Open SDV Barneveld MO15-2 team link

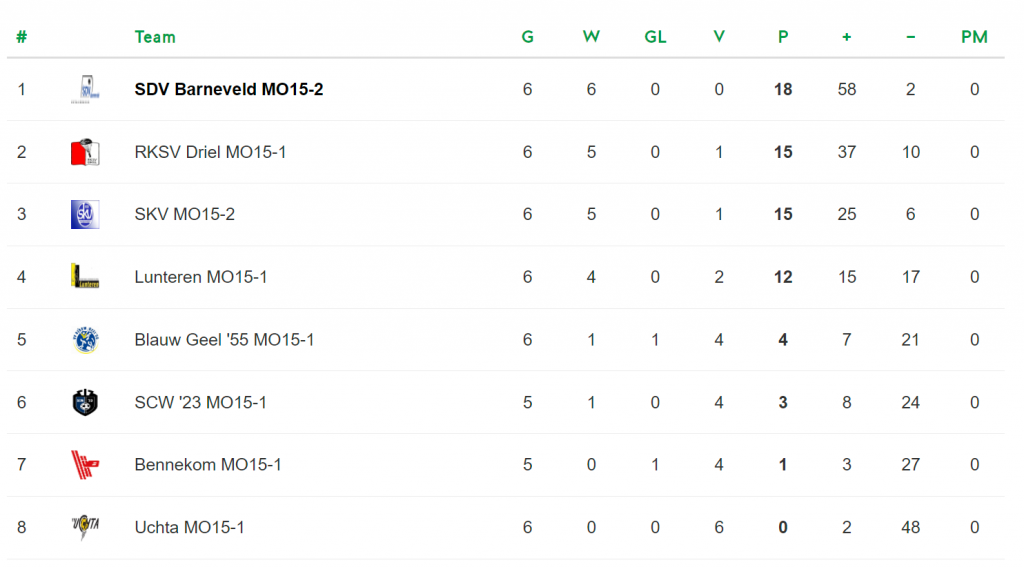click(x=228, y=89)
